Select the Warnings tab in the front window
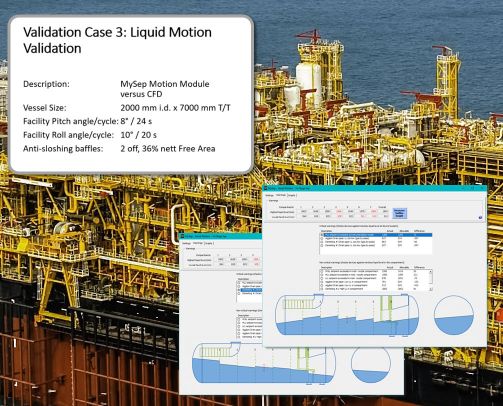 [x=281, y=195]
